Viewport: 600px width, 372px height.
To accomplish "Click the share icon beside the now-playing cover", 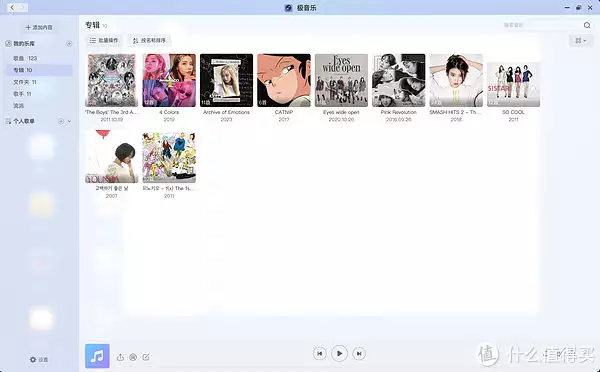I will click(120, 357).
